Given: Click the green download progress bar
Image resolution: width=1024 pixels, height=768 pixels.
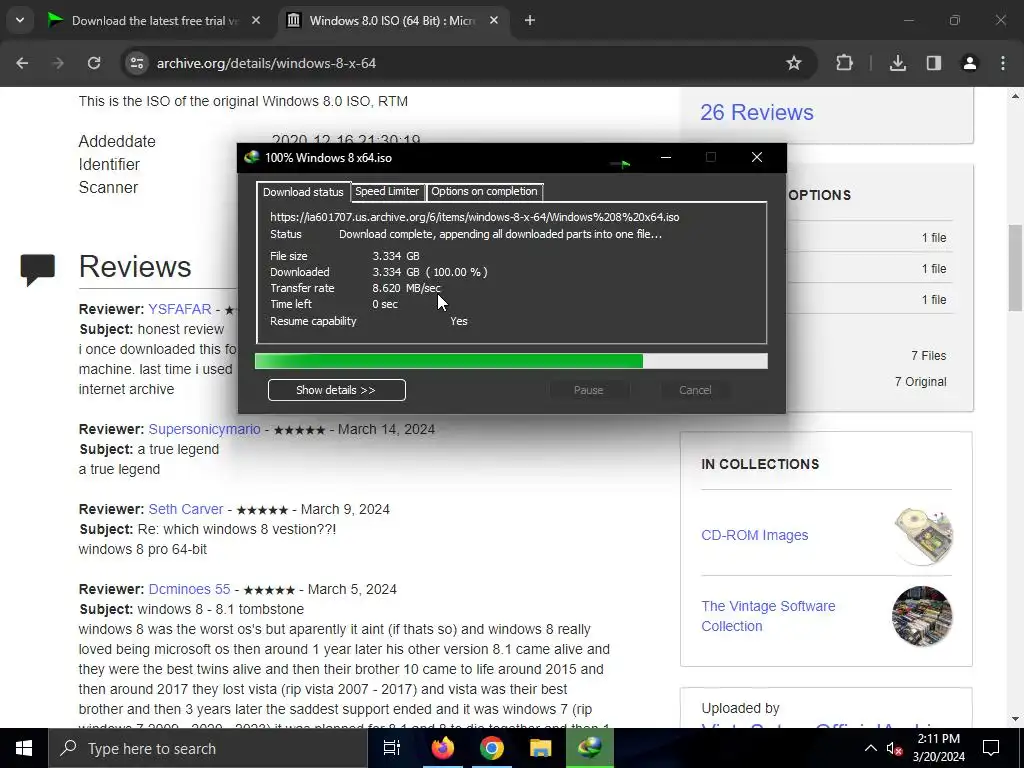Looking at the screenshot, I should tap(511, 361).
